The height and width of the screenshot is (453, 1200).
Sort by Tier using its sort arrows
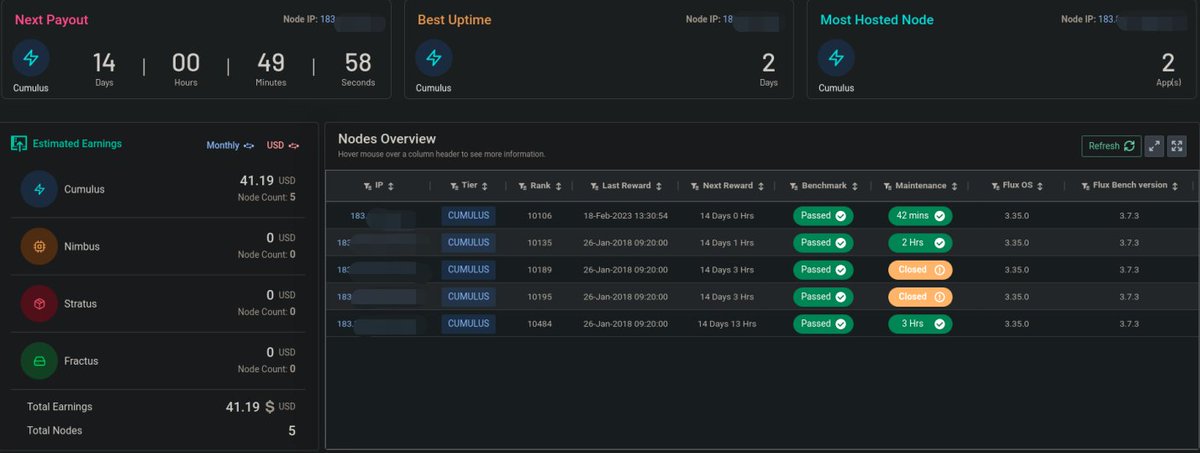point(487,186)
